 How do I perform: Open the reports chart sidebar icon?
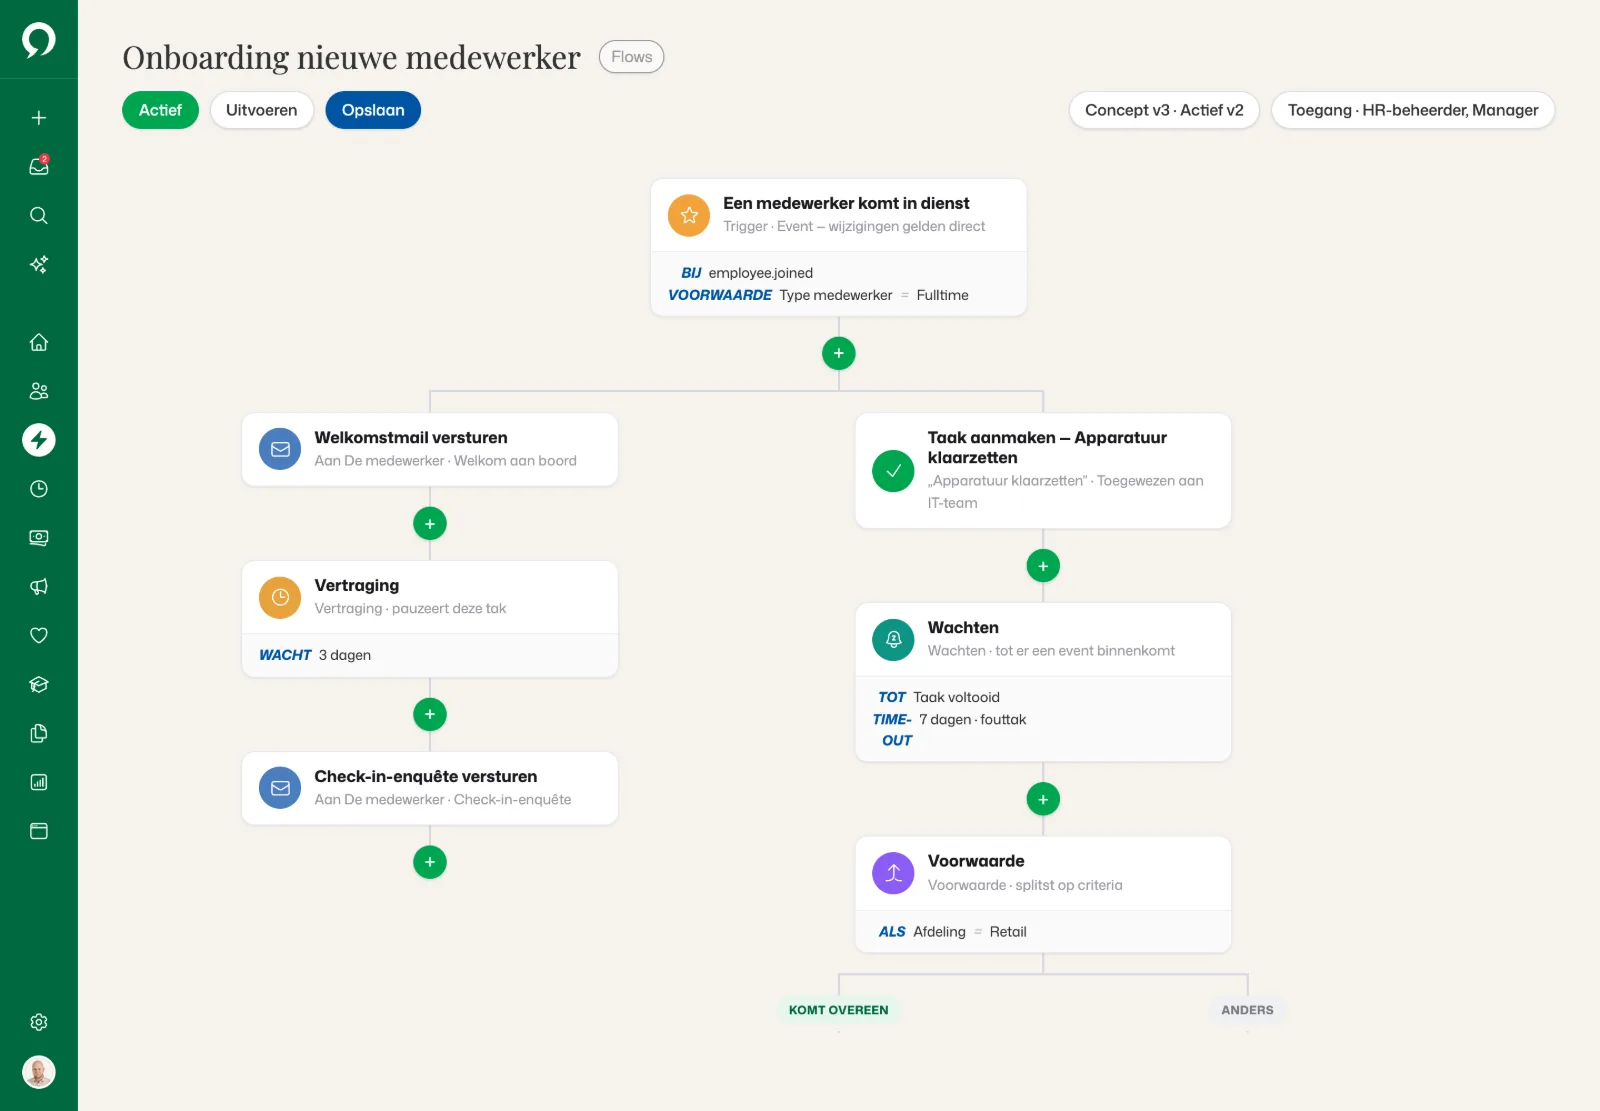click(x=39, y=782)
